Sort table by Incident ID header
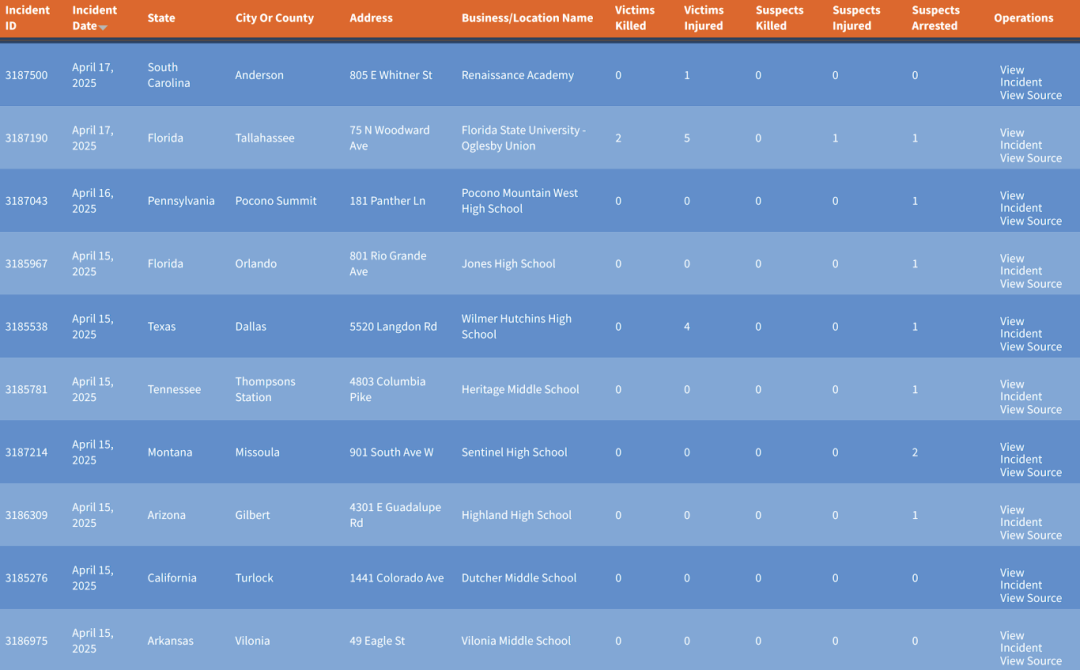The image size is (1080, 670). click(x=28, y=18)
